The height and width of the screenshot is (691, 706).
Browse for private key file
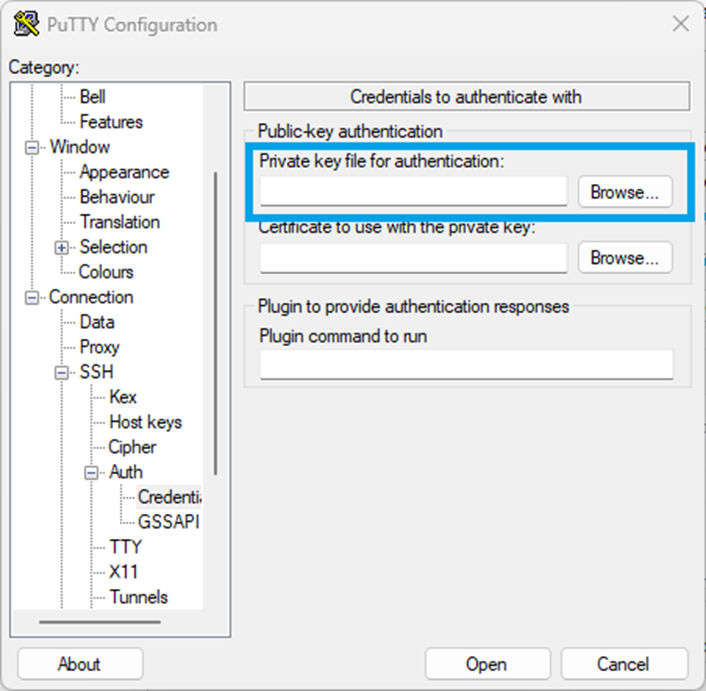[x=625, y=192]
